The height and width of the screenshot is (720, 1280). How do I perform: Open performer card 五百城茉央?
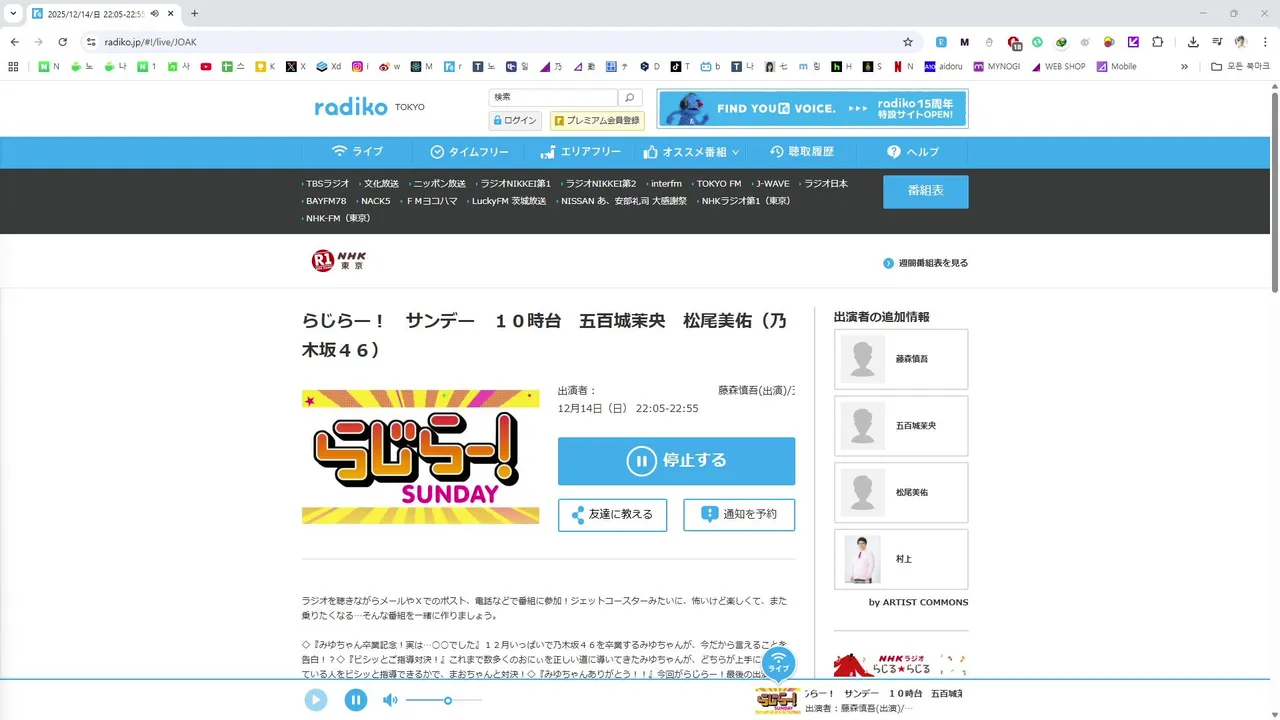(901, 426)
